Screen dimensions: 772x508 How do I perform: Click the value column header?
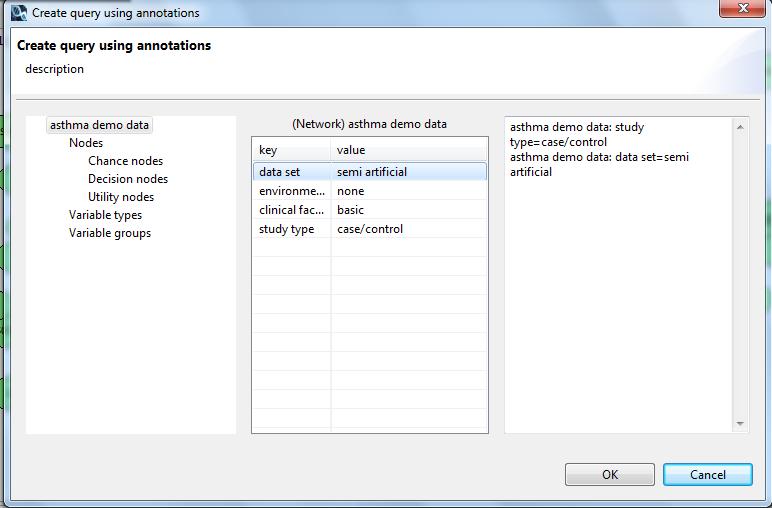[x=409, y=150]
